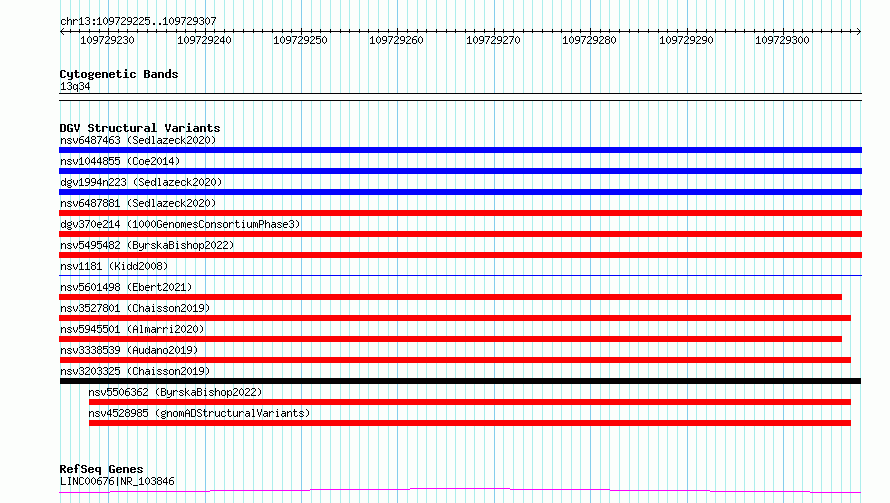Click ruler position 109729230

pos(107,40)
